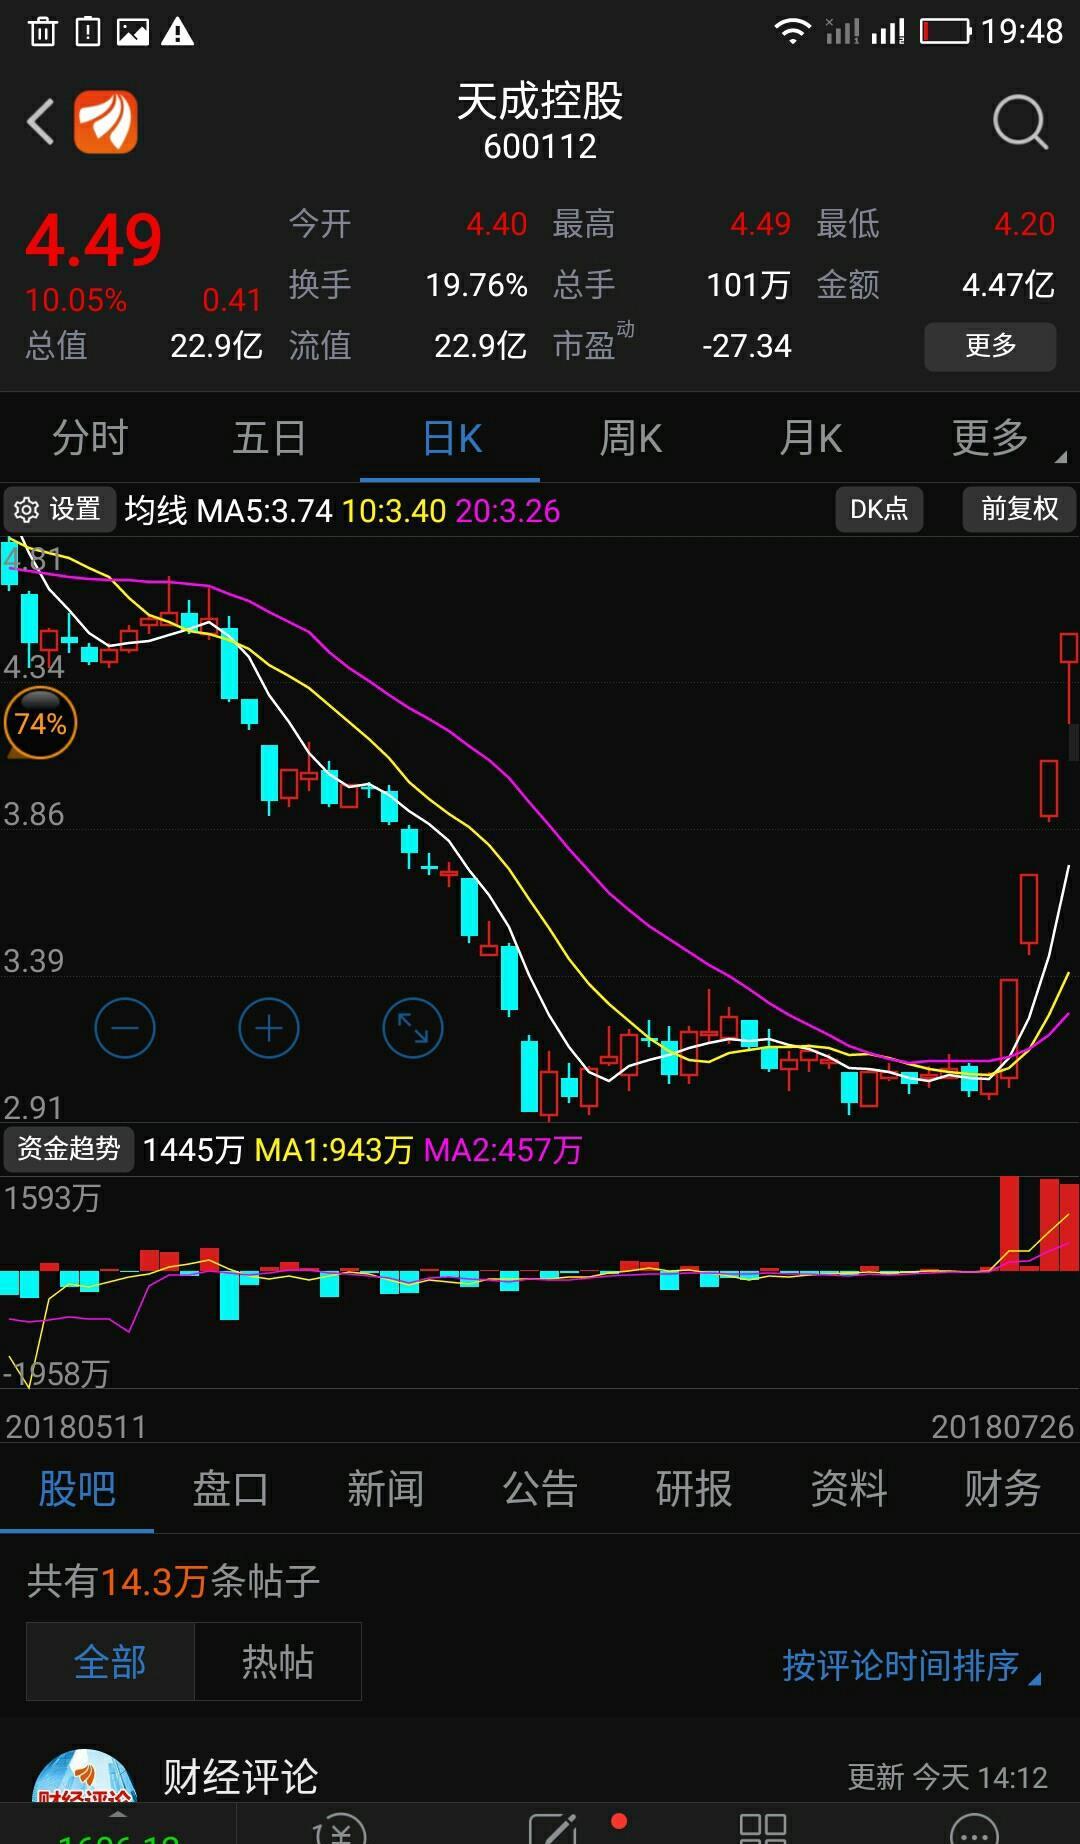
Task: Select 热帖 posts filter
Action: click(278, 1662)
